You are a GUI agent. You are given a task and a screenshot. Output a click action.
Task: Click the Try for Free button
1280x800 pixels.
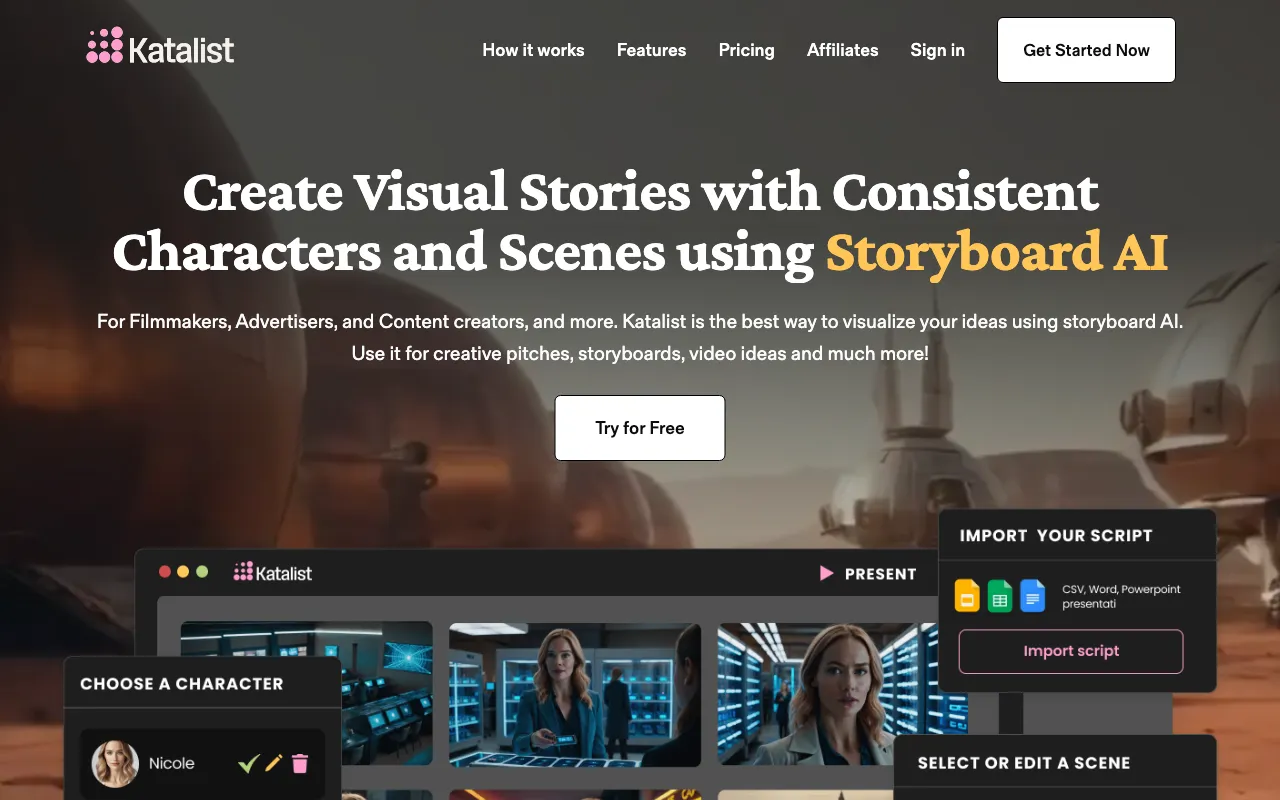click(640, 428)
